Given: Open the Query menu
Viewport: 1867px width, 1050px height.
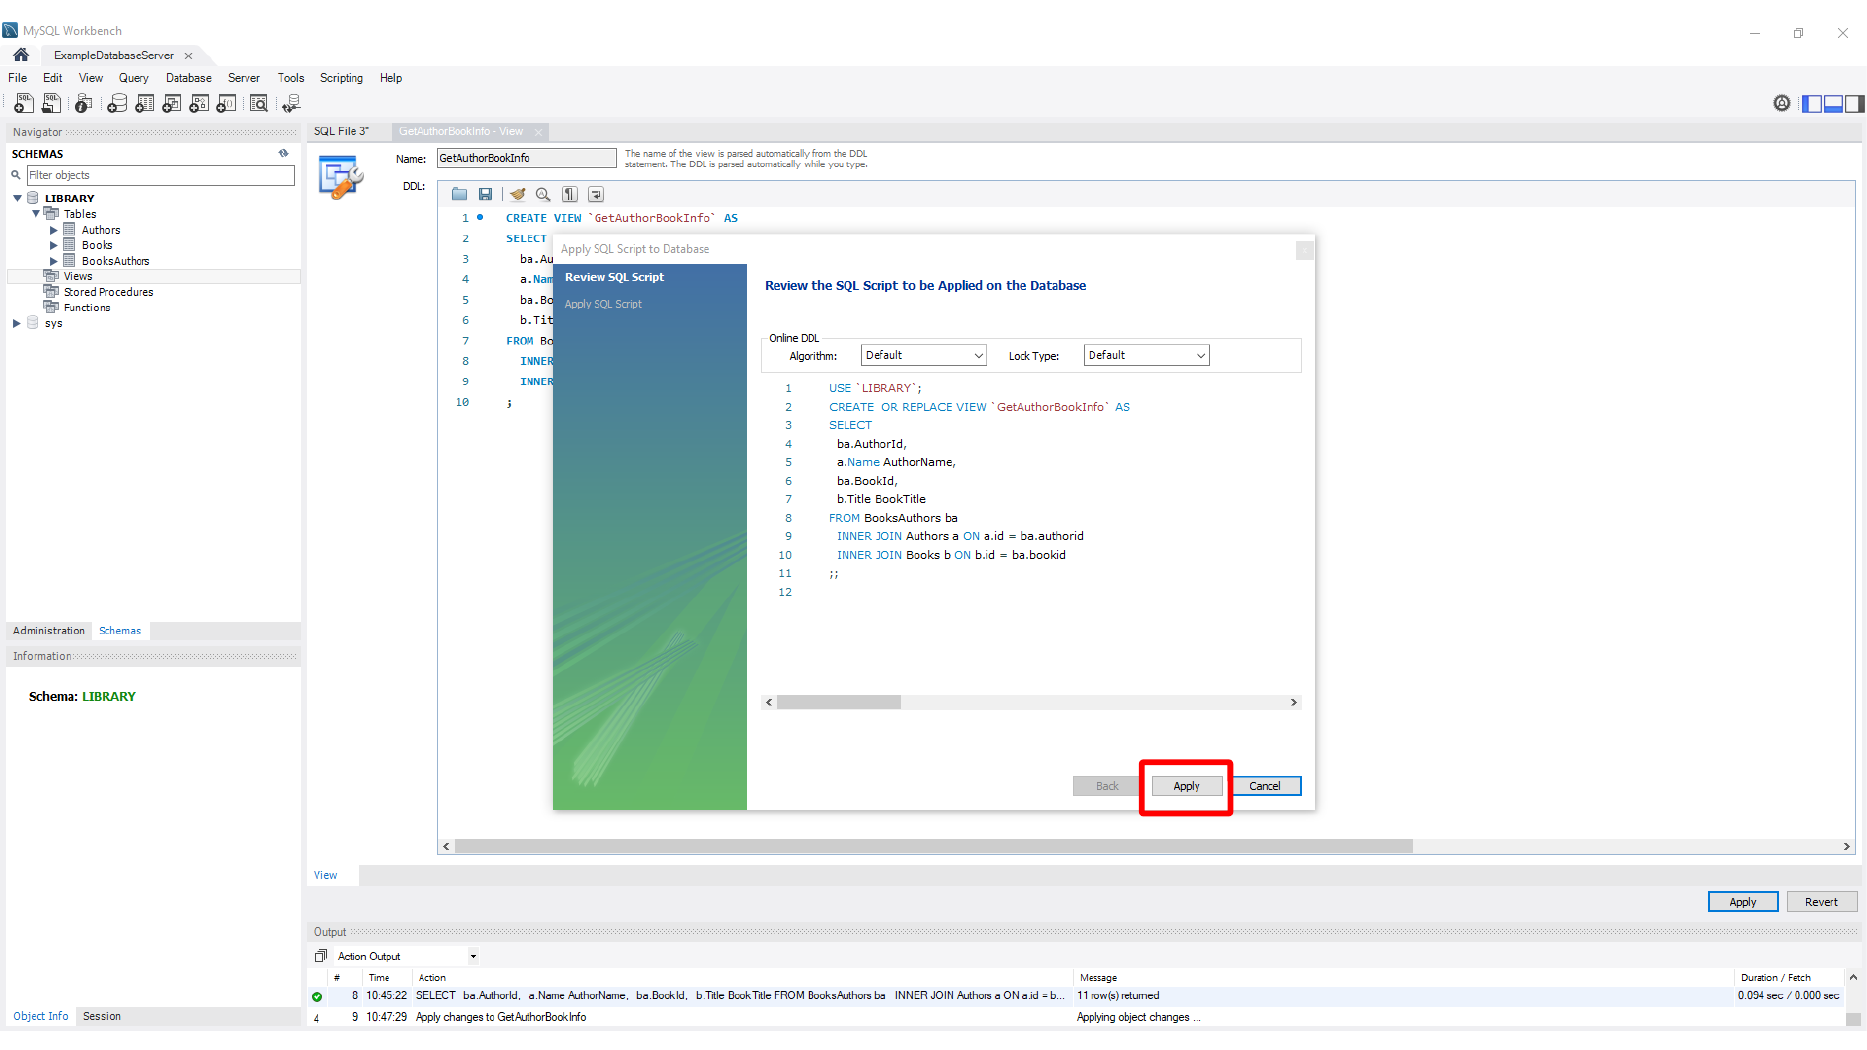Looking at the screenshot, I should pos(133,78).
